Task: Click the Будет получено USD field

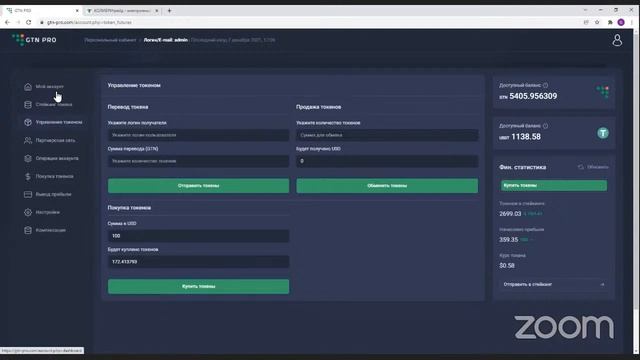Action: point(387,161)
